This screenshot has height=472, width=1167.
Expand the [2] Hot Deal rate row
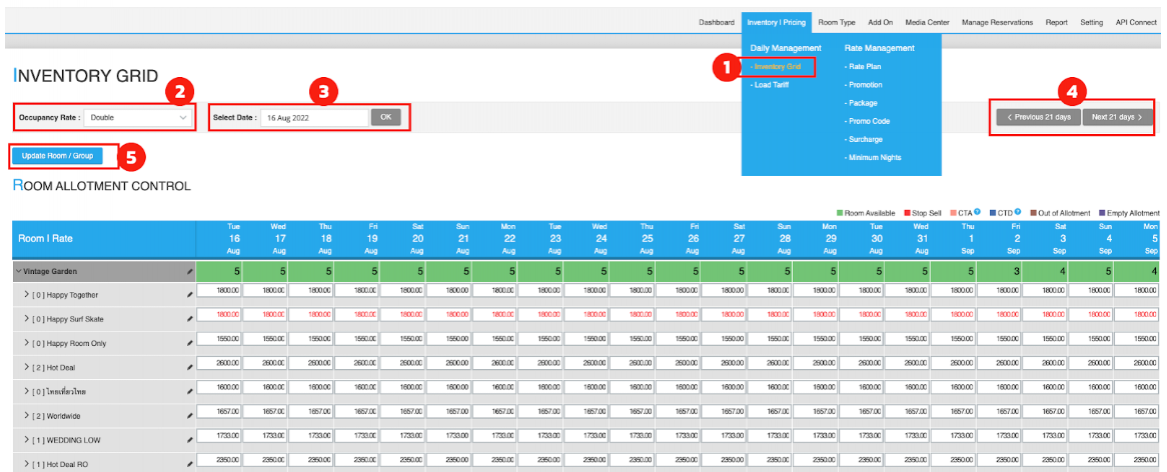pos(26,367)
